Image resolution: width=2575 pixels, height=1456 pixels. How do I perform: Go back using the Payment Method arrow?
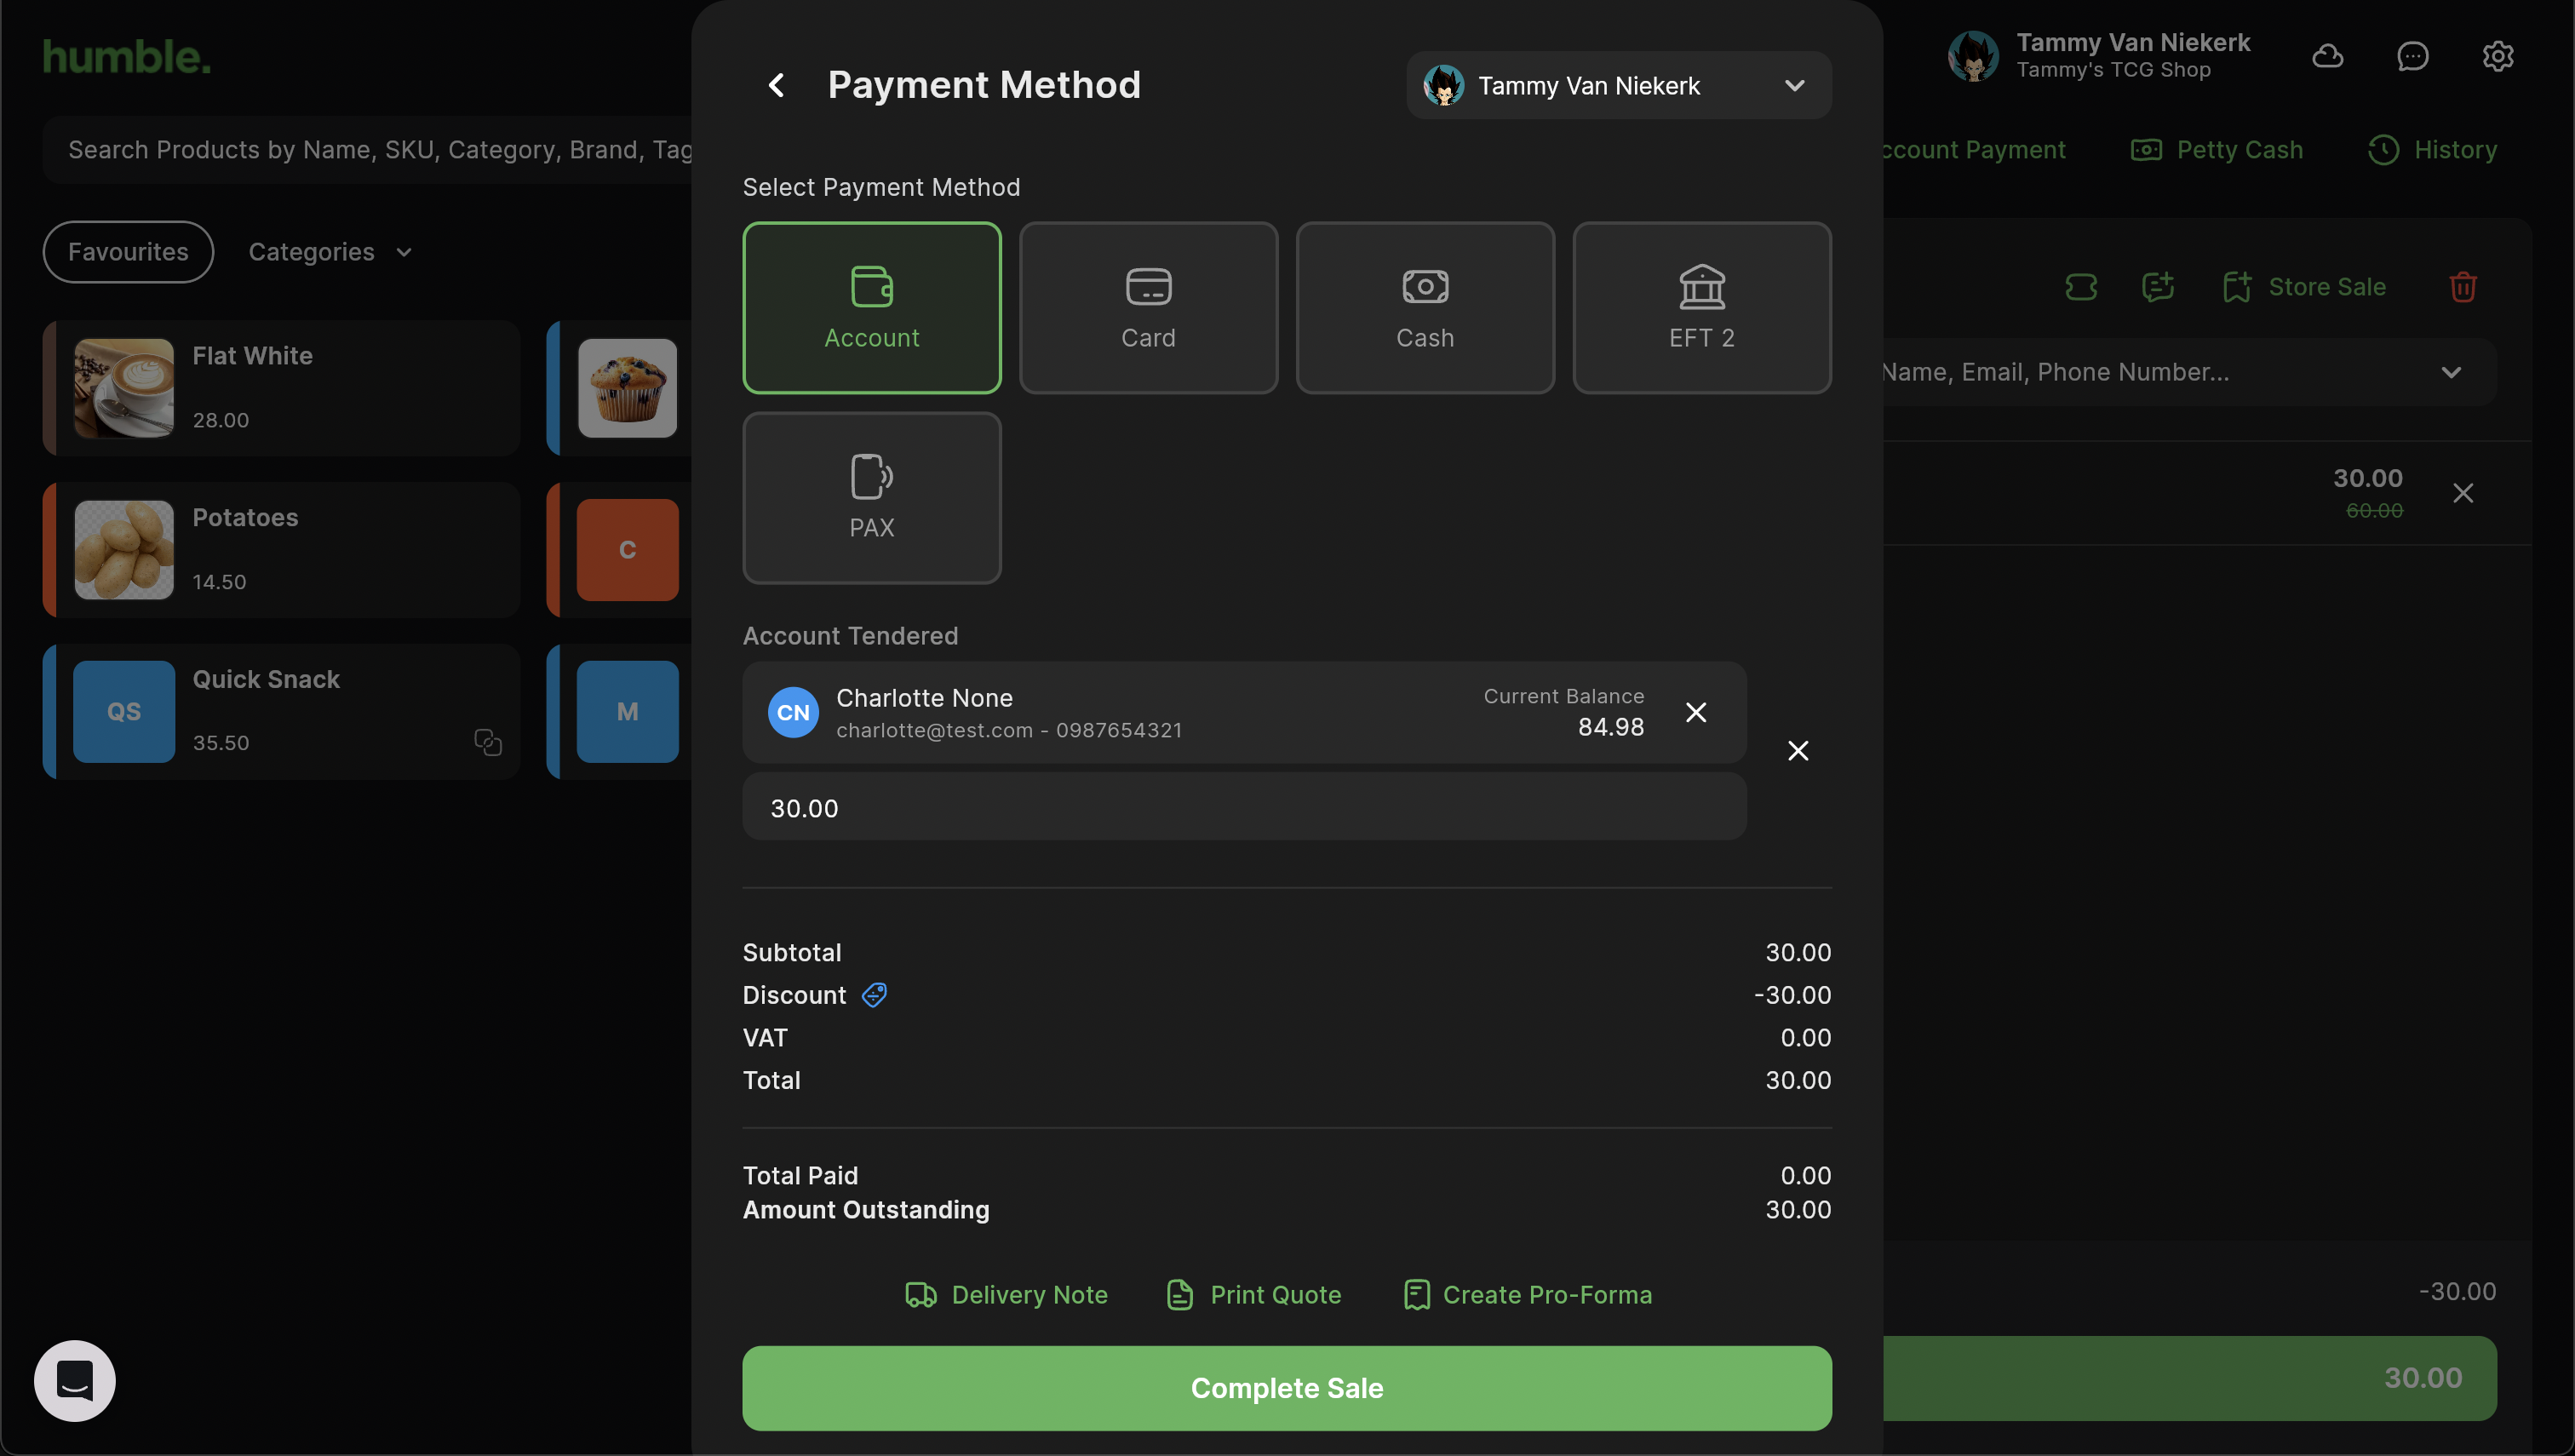[776, 85]
